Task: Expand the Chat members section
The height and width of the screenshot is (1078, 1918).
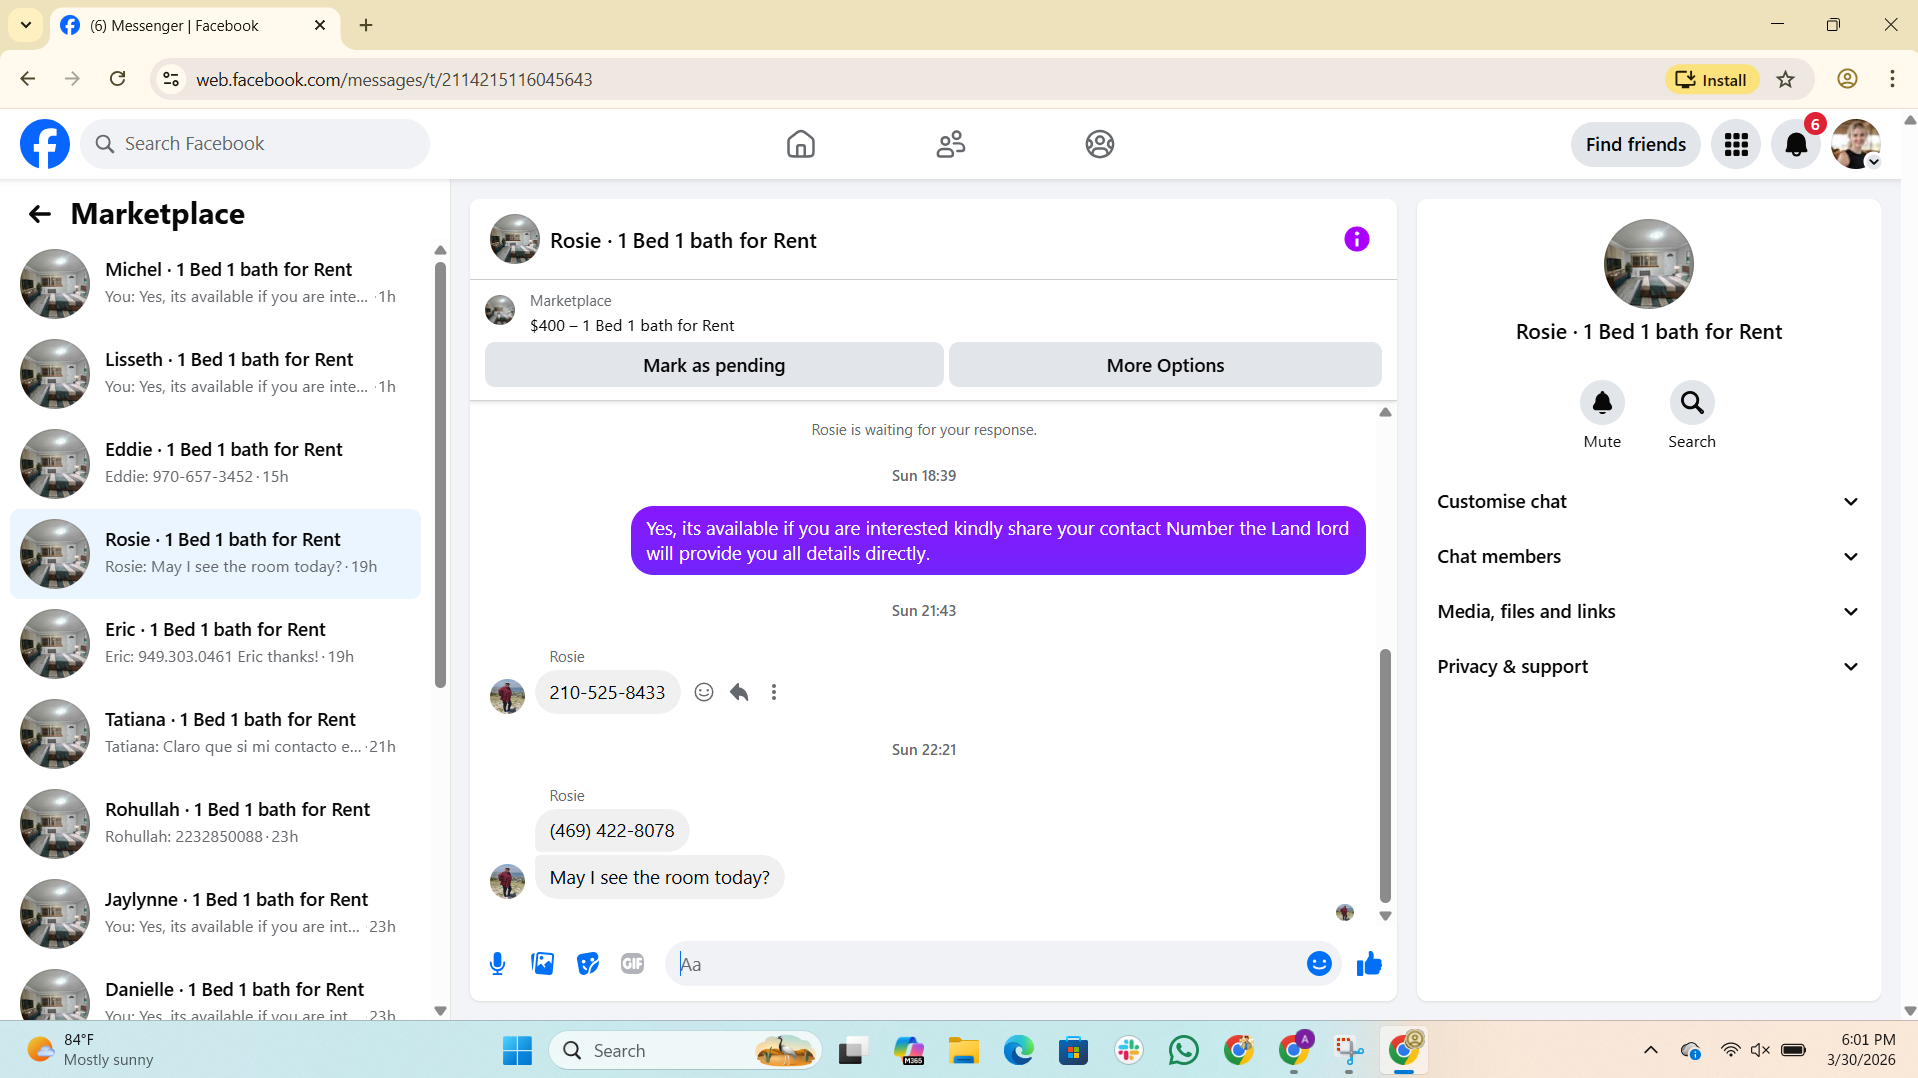Action: coord(1648,557)
